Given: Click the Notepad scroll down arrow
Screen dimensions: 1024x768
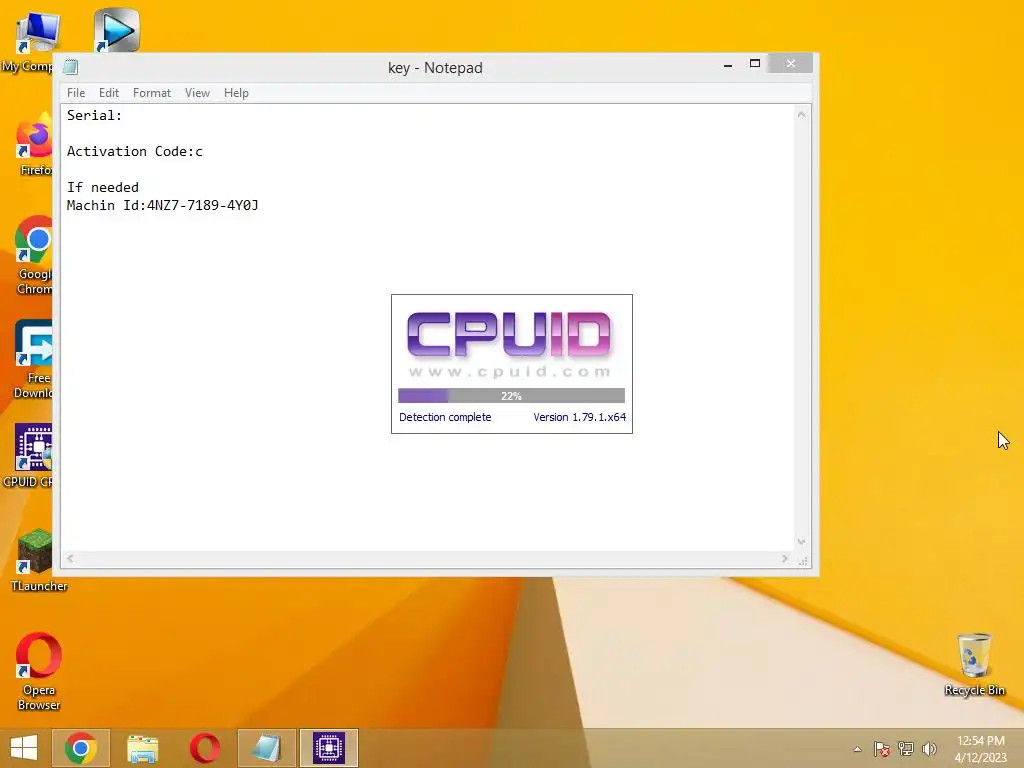Looking at the screenshot, I should tap(801, 542).
